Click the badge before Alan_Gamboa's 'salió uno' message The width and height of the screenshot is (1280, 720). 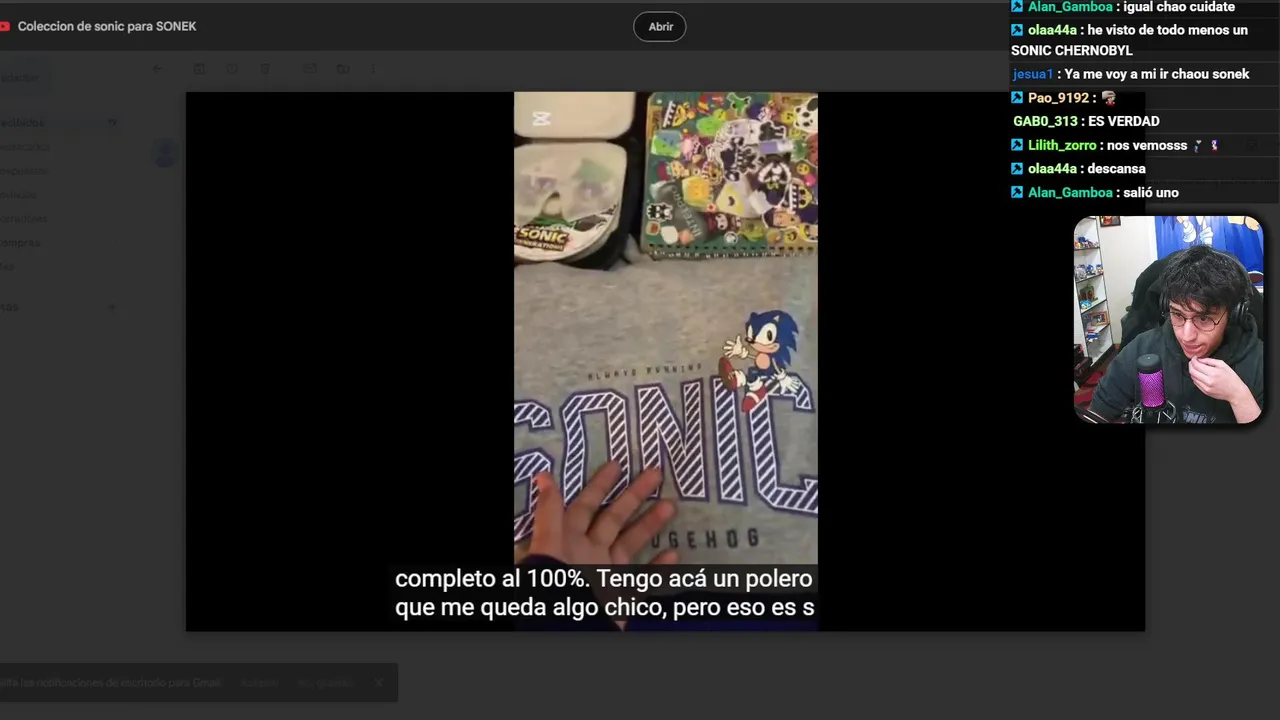tap(1017, 192)
